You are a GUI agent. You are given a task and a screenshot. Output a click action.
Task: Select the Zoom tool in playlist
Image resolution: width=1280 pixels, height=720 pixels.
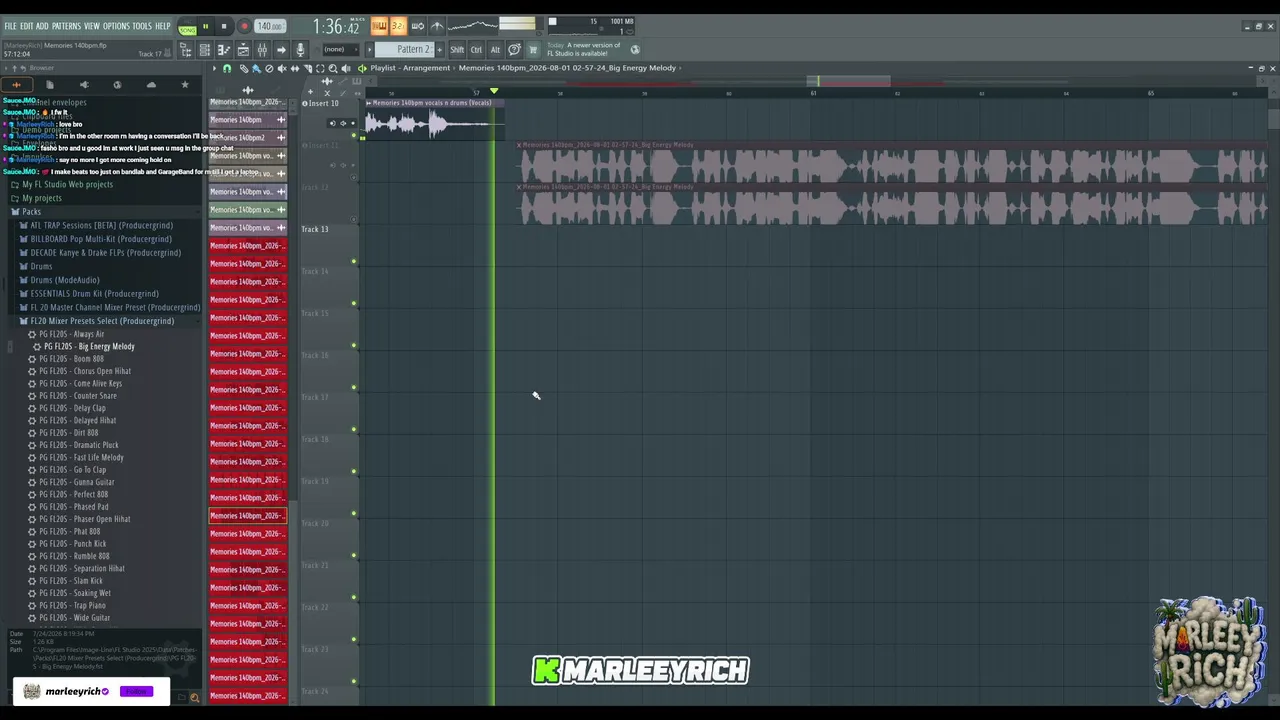333,68
